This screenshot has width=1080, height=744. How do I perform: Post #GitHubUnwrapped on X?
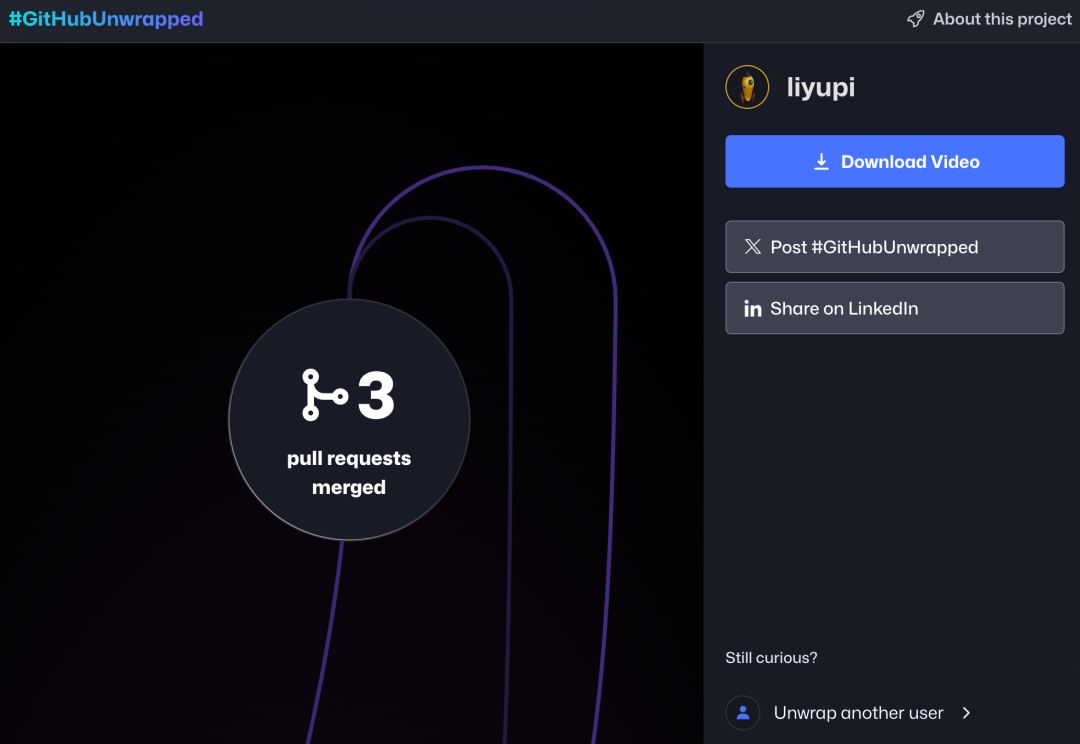click(x=895, y=247)
